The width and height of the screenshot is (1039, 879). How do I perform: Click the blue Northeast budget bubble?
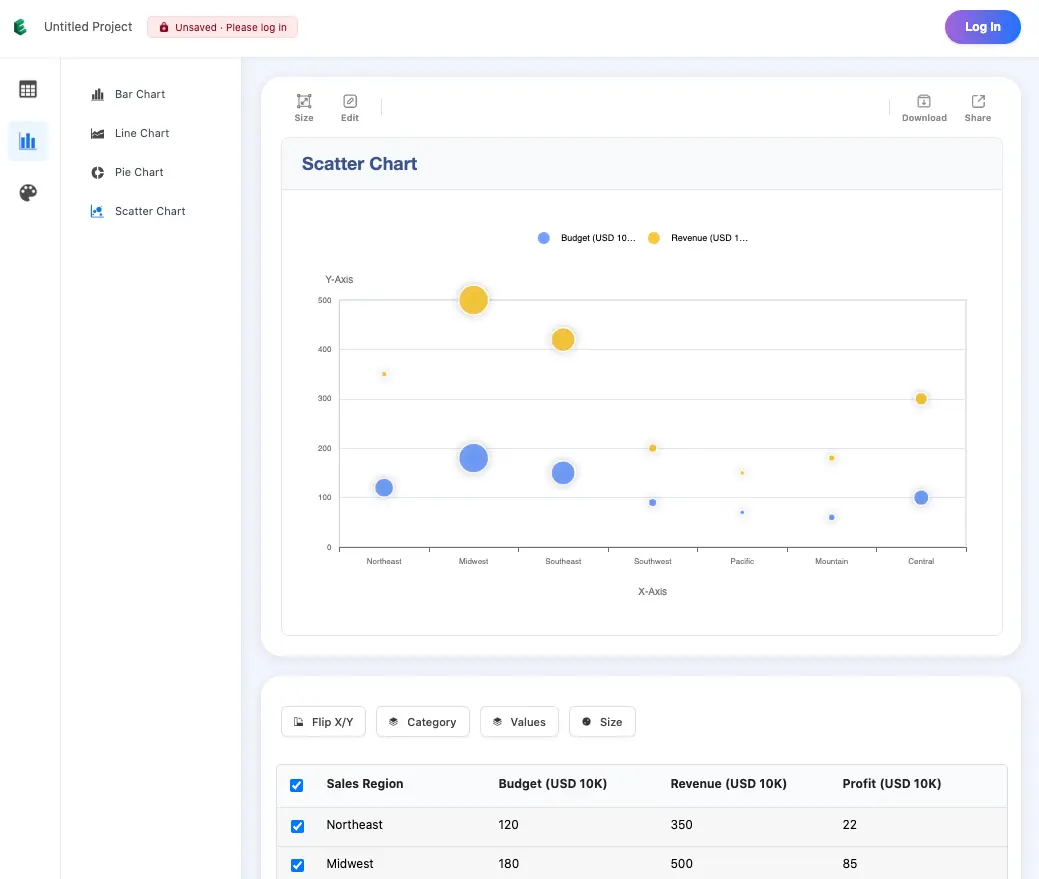click(x=384, y=488)
